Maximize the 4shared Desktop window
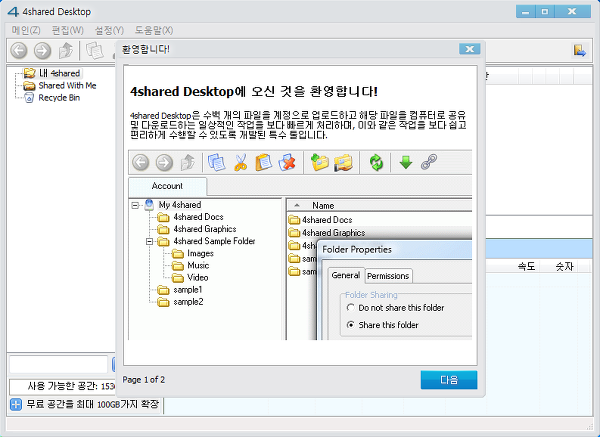The height and width of the screenshot is (437, 600). tap(545, 11)
